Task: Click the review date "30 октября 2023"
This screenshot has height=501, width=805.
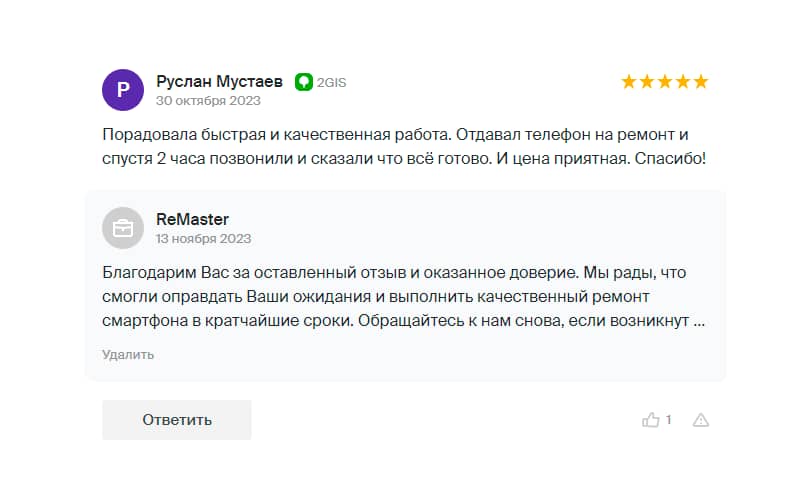Action: click(x=208, y=101)
